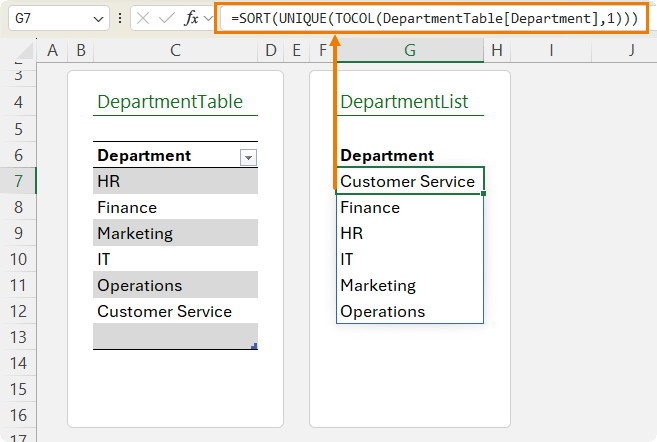This screenshot has width=657, height=442.
Task: Select column E header
Action: pos(297,50)
